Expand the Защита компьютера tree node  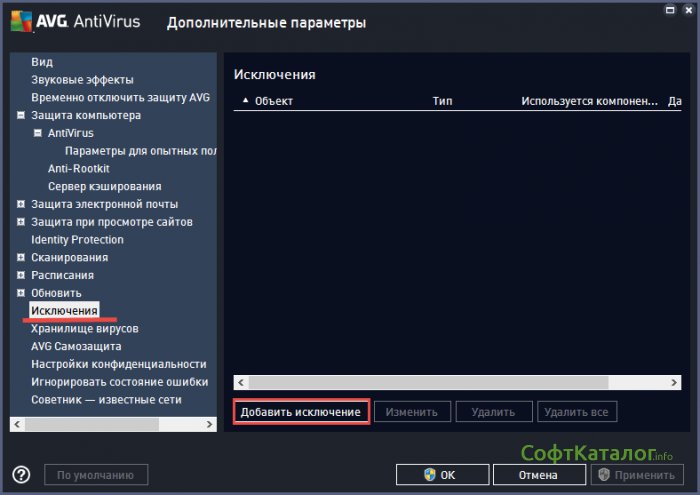coord(22,116)
